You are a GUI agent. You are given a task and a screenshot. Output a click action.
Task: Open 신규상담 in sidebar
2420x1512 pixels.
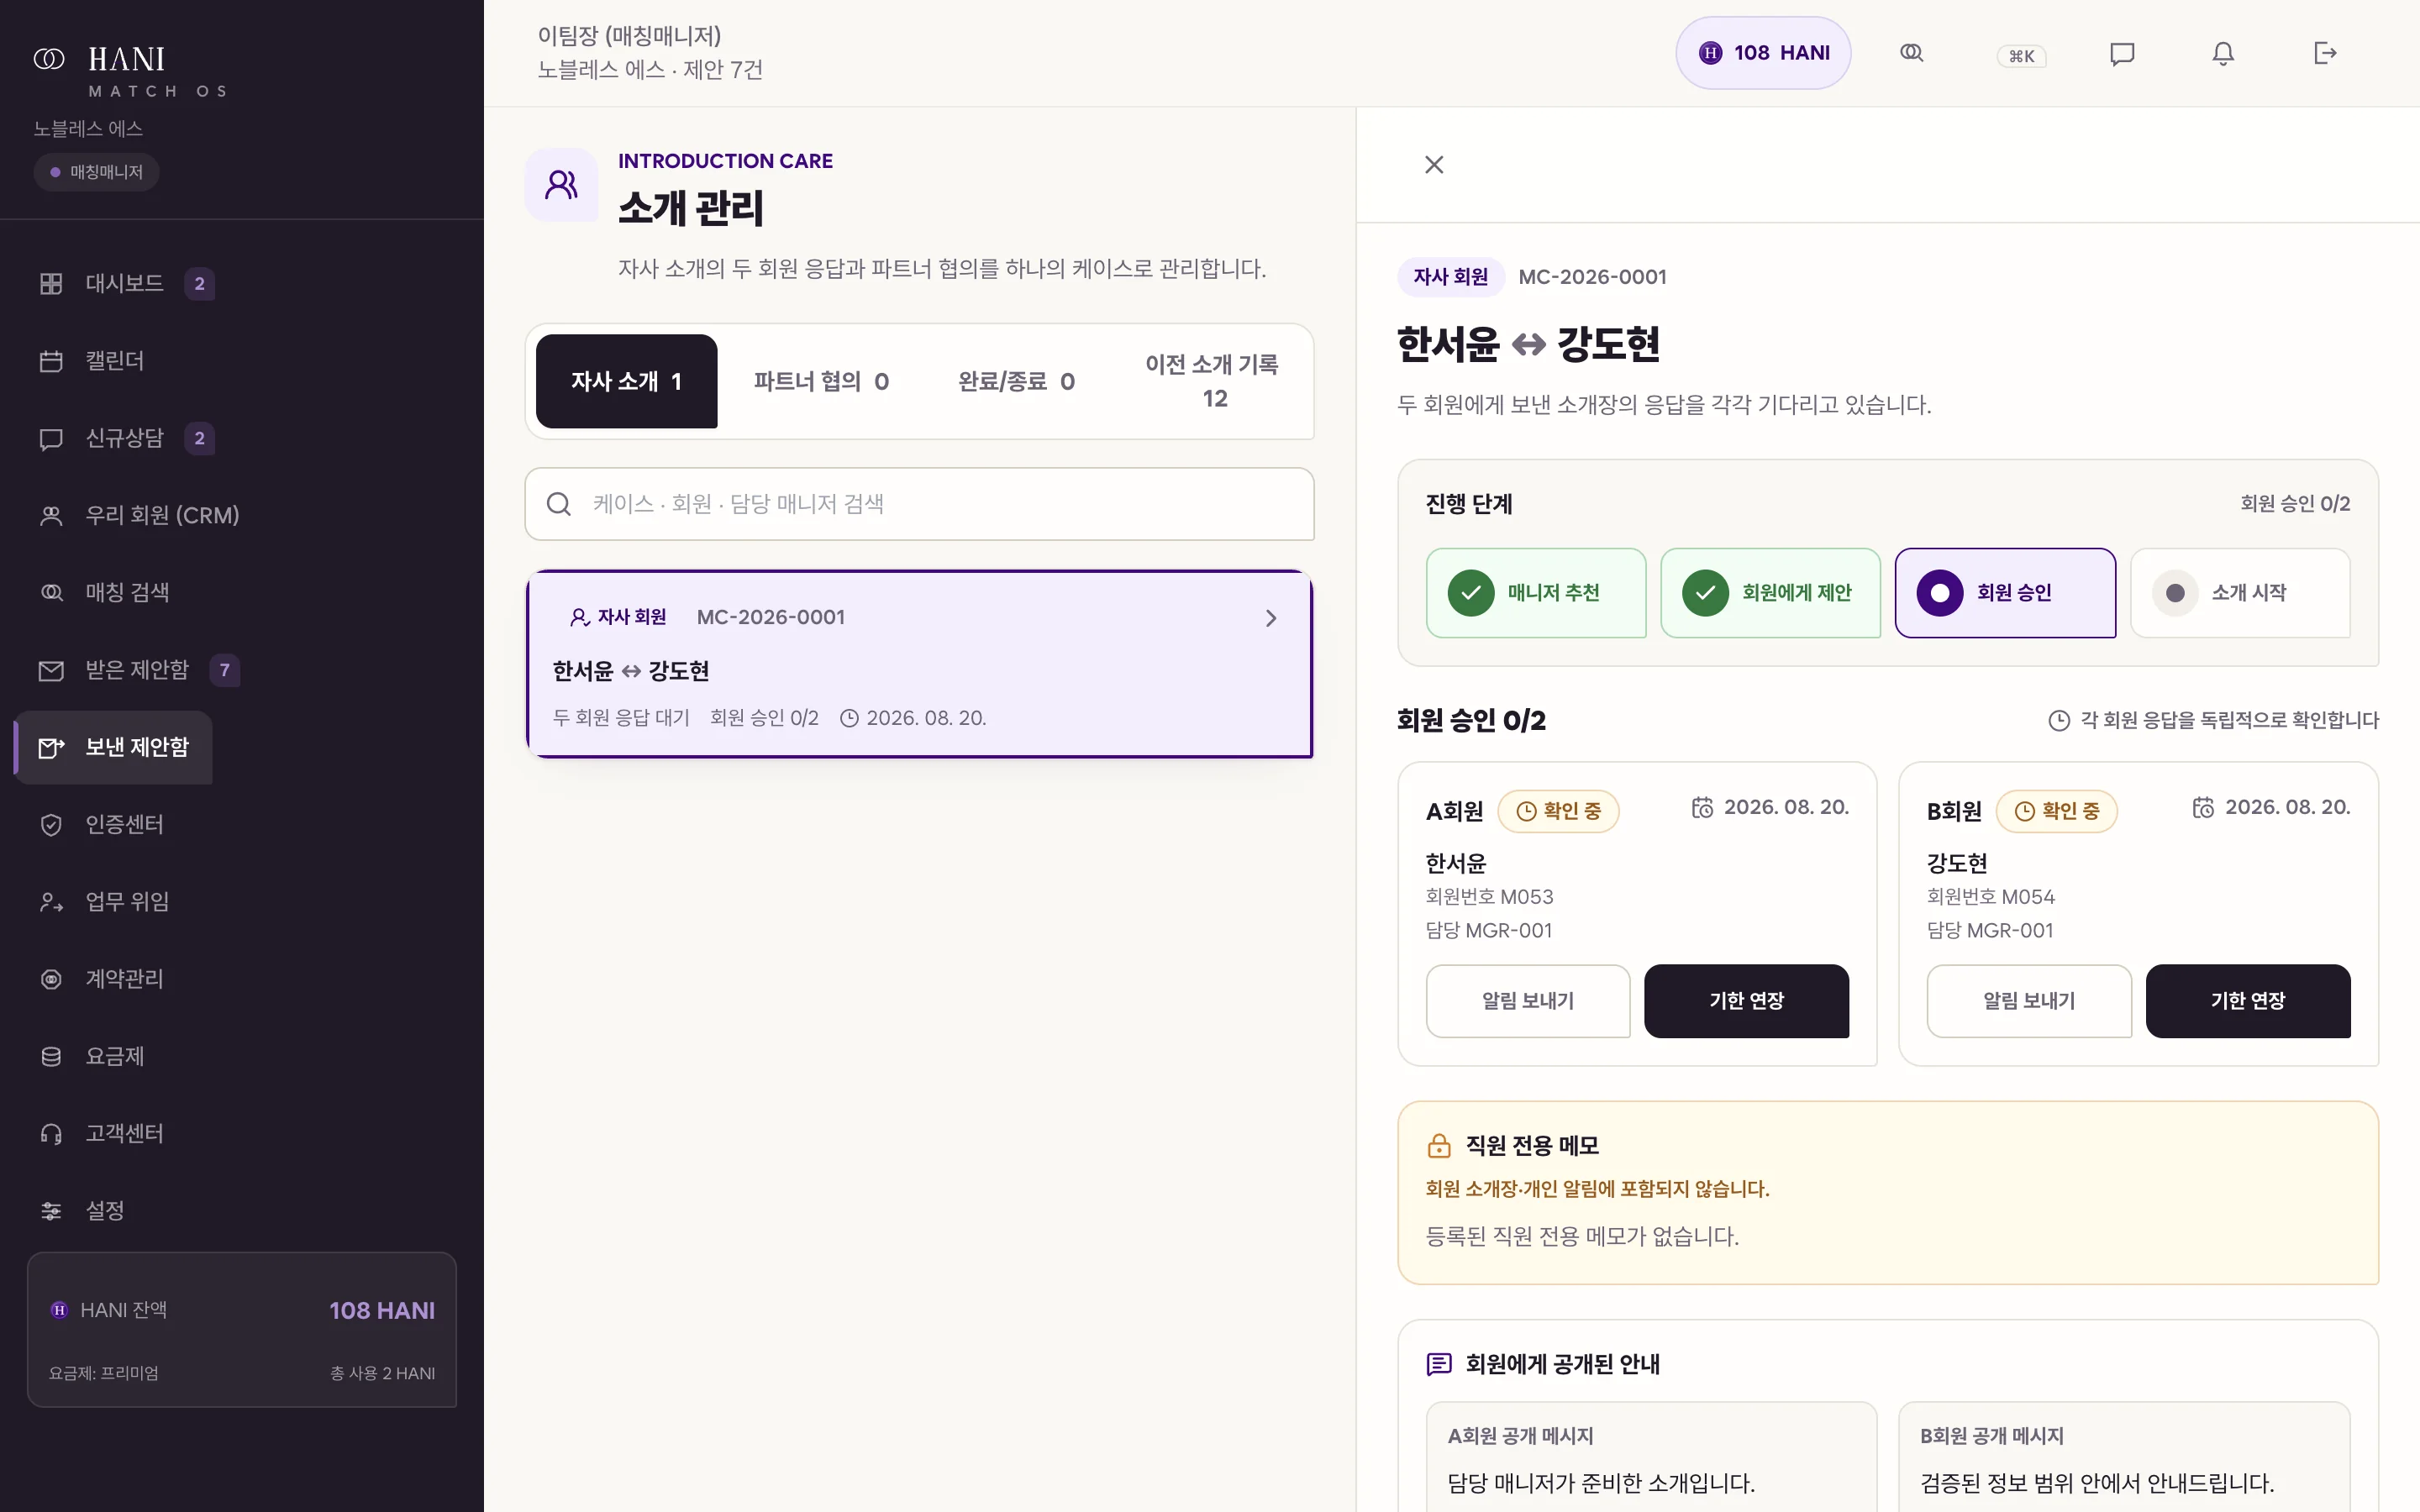(x=126, y=438)
